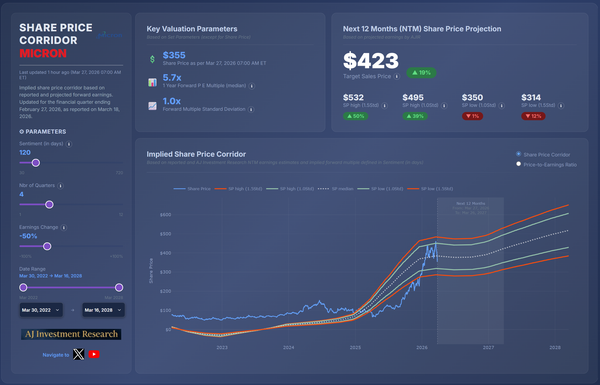
Task: Click the date range text Mar 30, 2022 → Mar 16, 2028
Action: [x=51, y=276]
